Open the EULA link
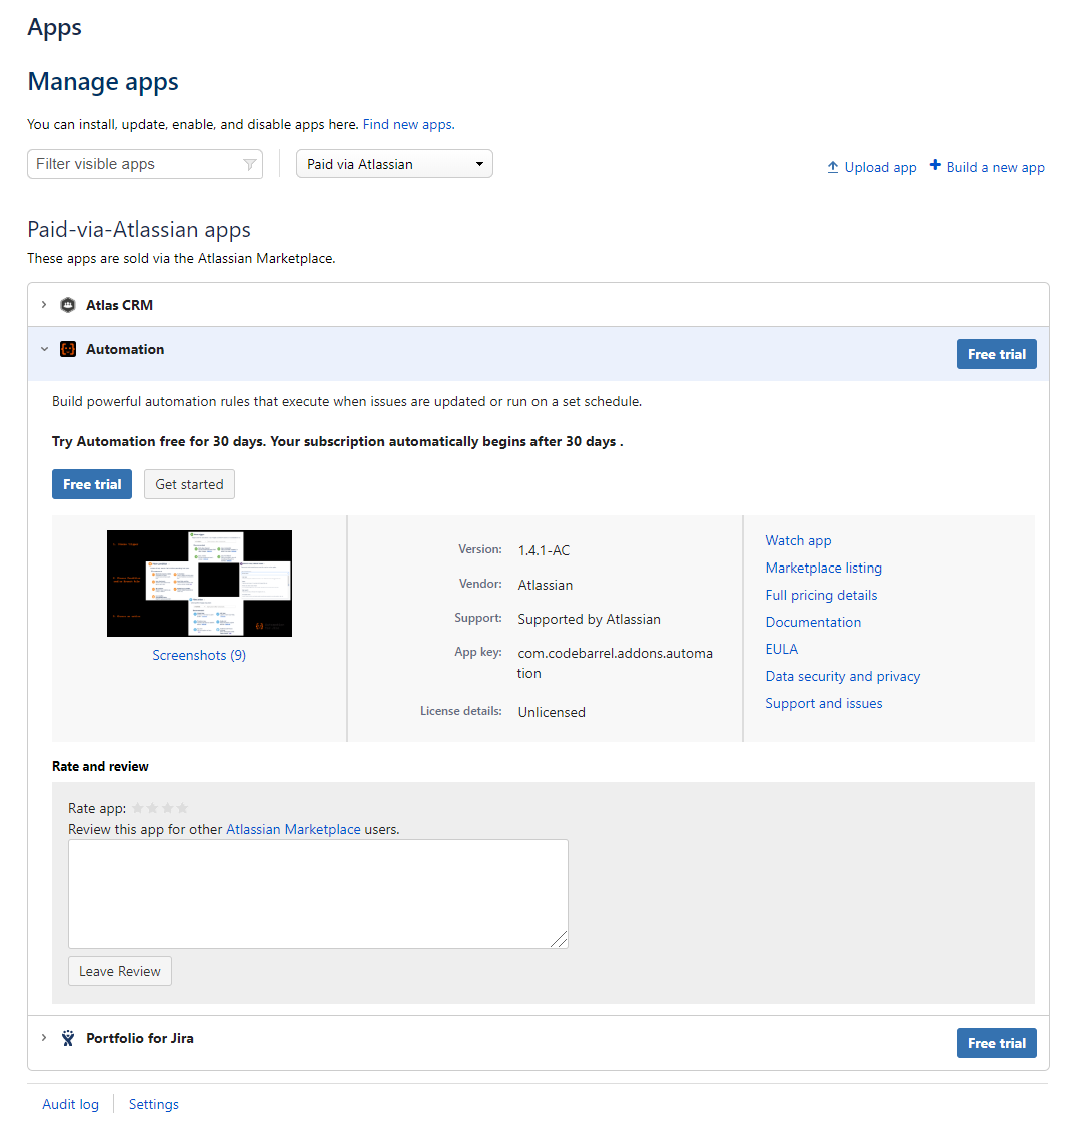This screenshot has height=1128, width=1068. pos(782,649)
